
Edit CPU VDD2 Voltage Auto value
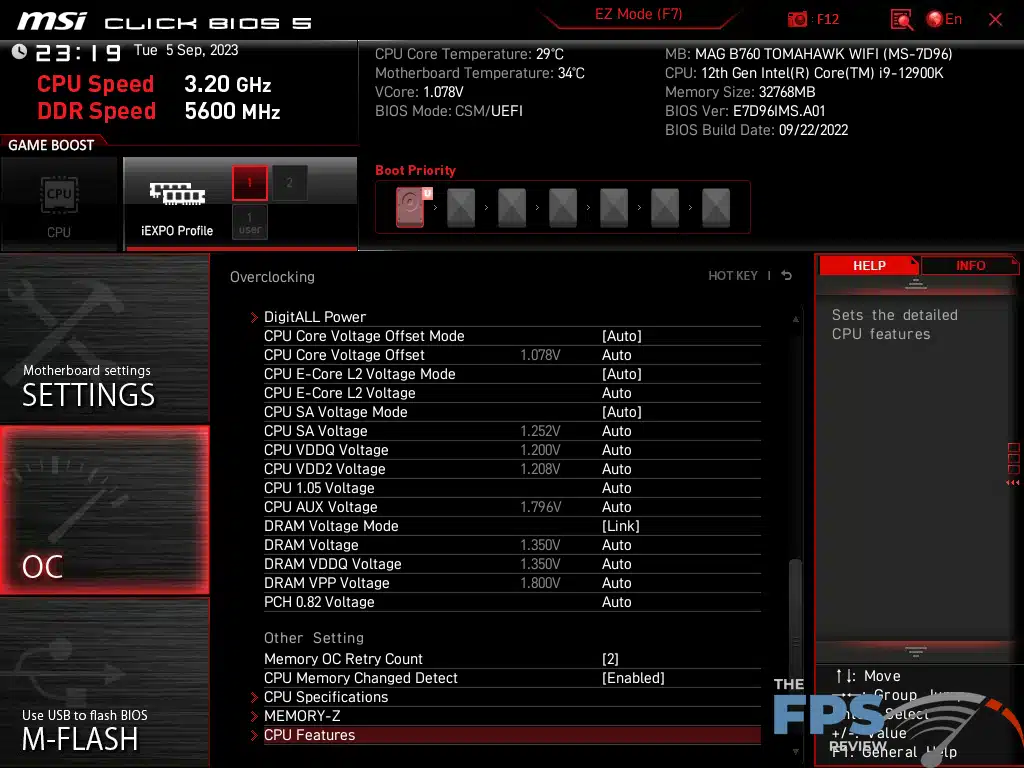[x=616, y=468]
